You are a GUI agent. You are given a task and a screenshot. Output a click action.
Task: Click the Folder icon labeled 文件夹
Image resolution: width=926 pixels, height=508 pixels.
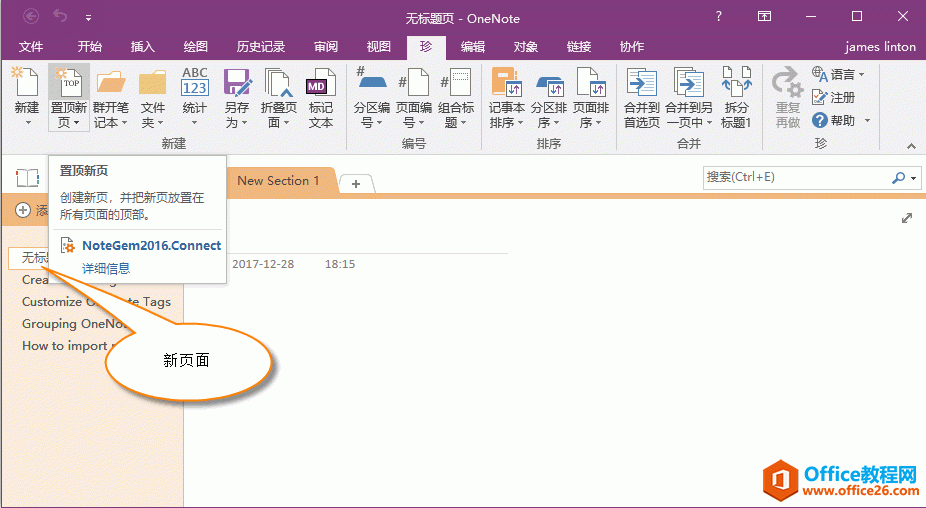152,82
